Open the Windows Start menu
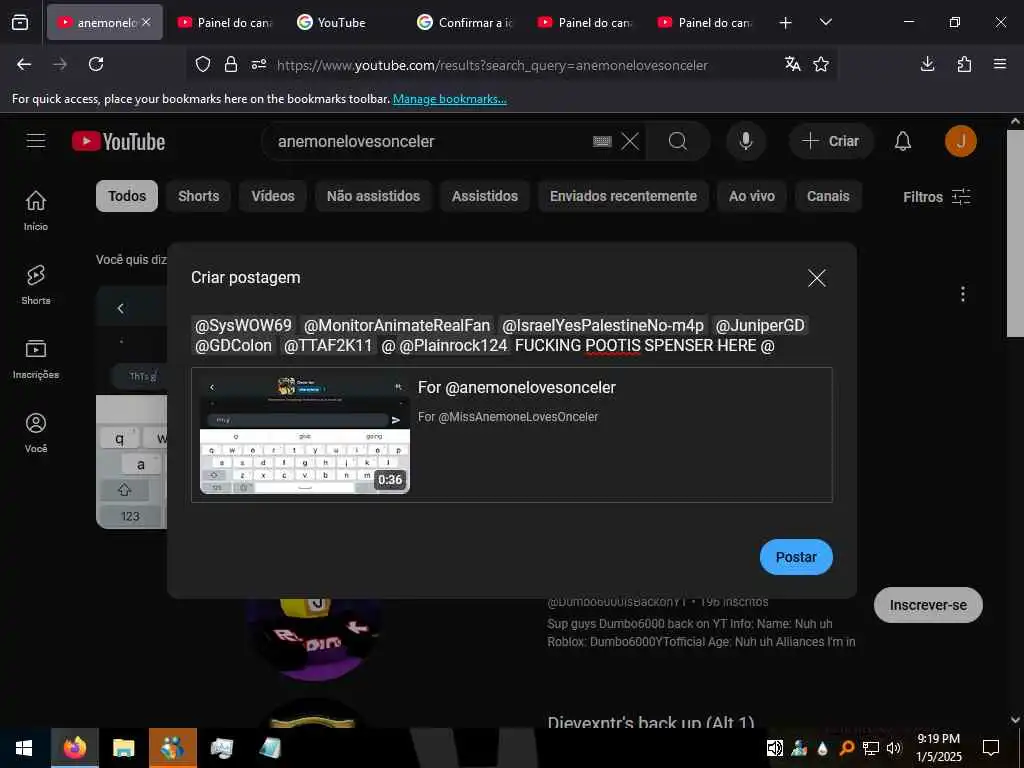The image size is (1024, 768). pyautogui.click(x=24, y=748)
